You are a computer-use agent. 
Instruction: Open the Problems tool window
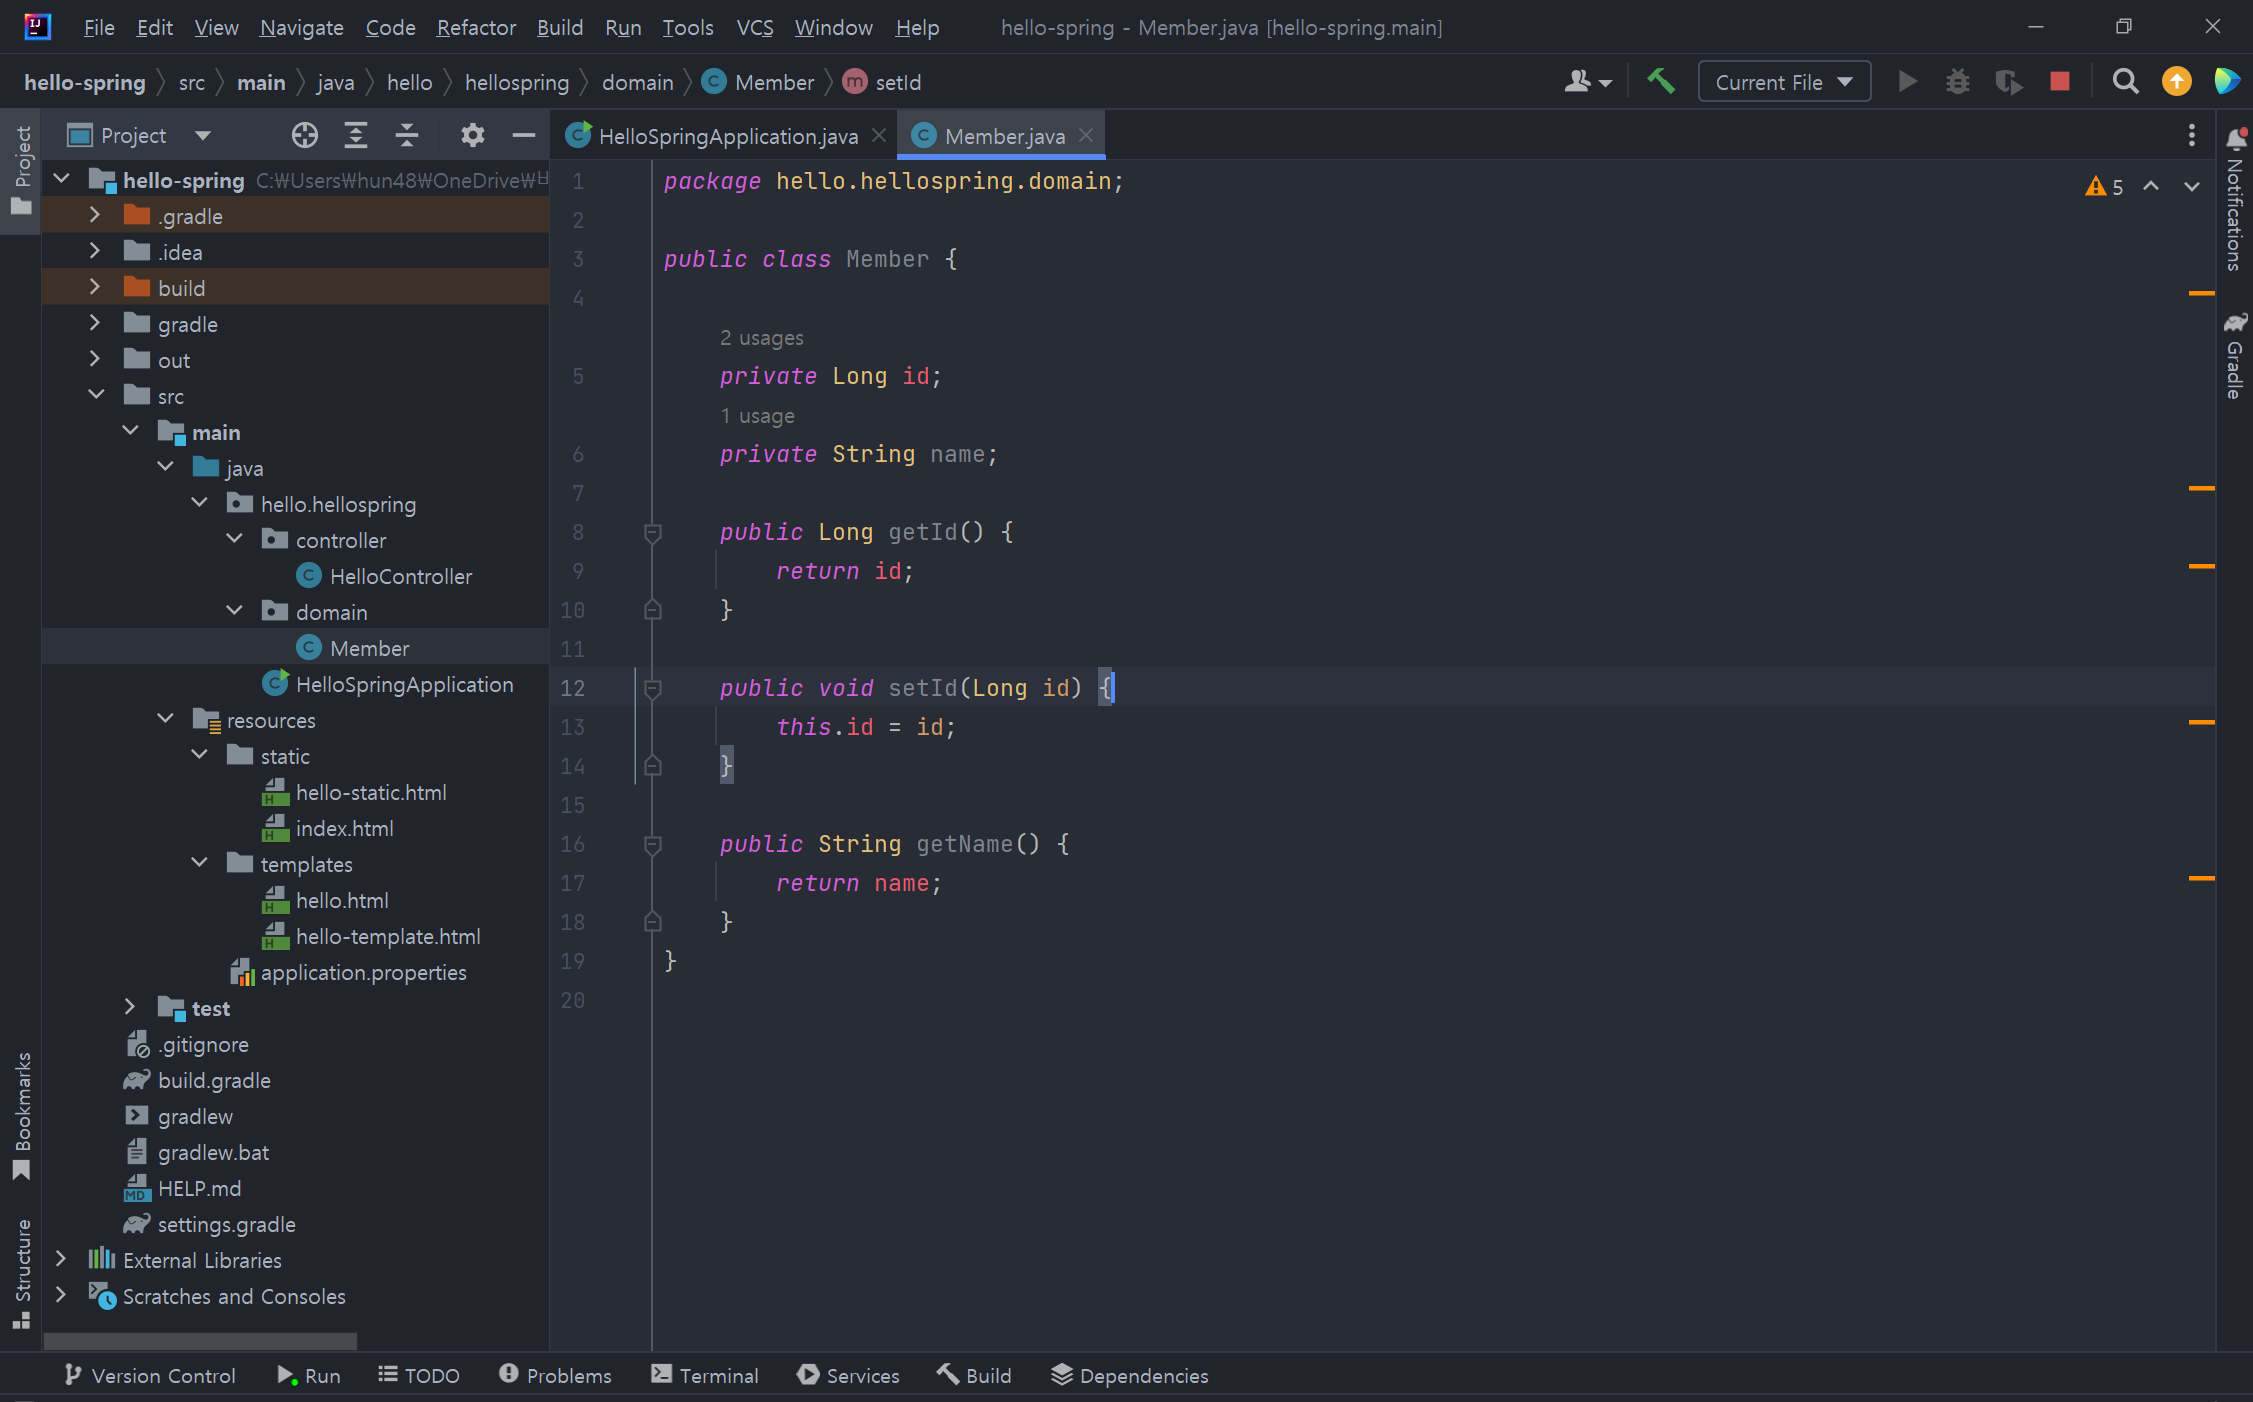click(x=555, y=1375)
